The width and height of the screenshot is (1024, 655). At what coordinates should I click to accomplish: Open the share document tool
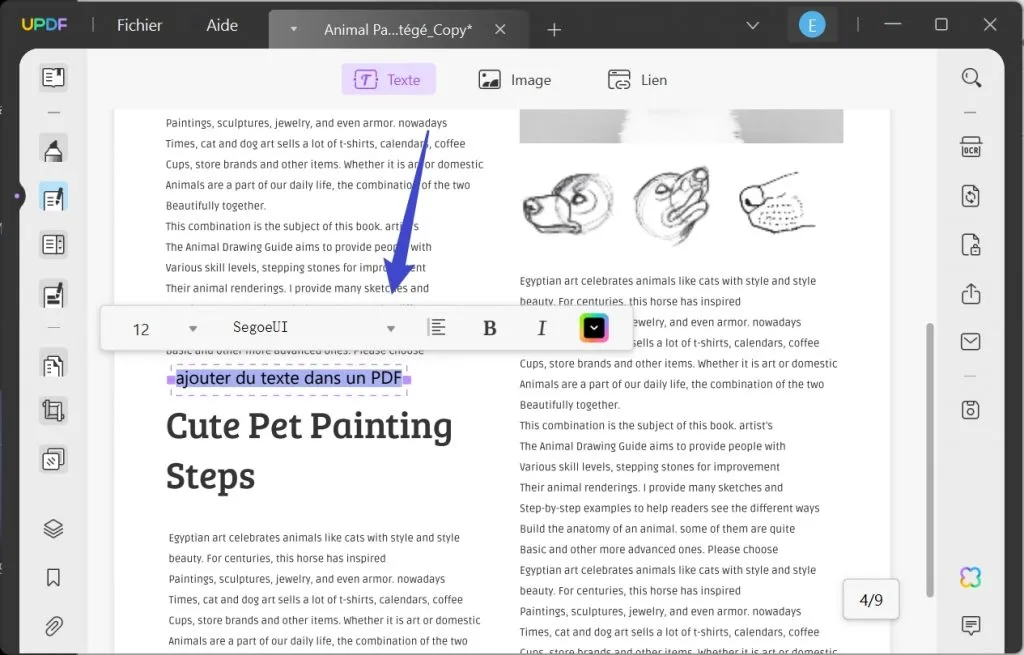tap(970, 294)
